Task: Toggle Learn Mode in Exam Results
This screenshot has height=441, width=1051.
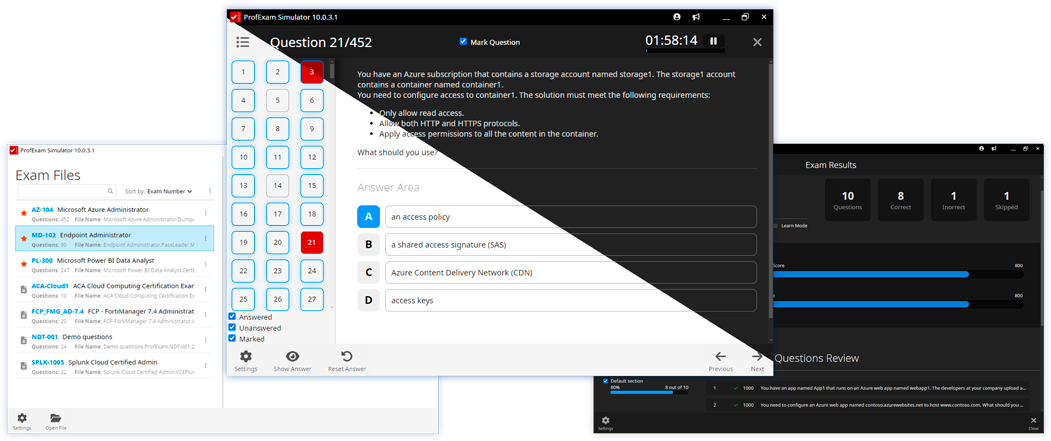Action: click(776, 225)
